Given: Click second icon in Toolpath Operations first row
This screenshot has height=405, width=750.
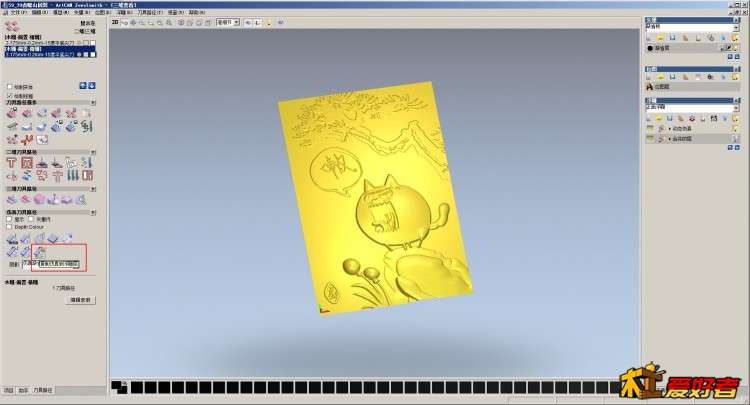Looking at the screenshot, I should pos(27,113).
